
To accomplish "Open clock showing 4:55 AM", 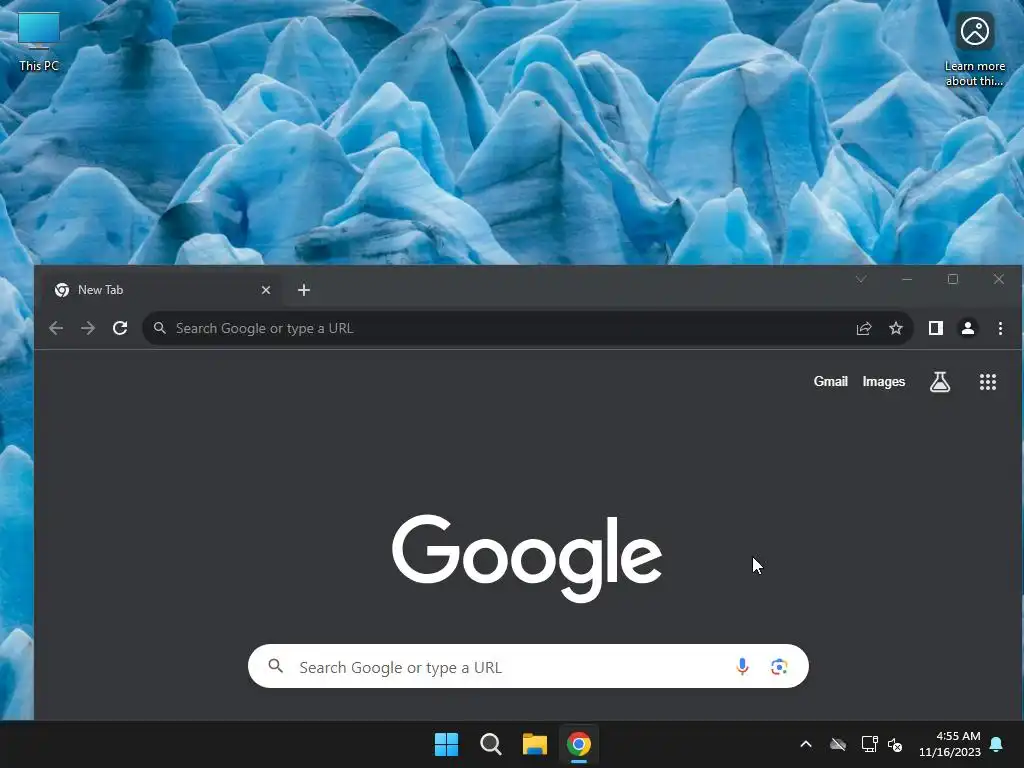I will tap(950, 744).
